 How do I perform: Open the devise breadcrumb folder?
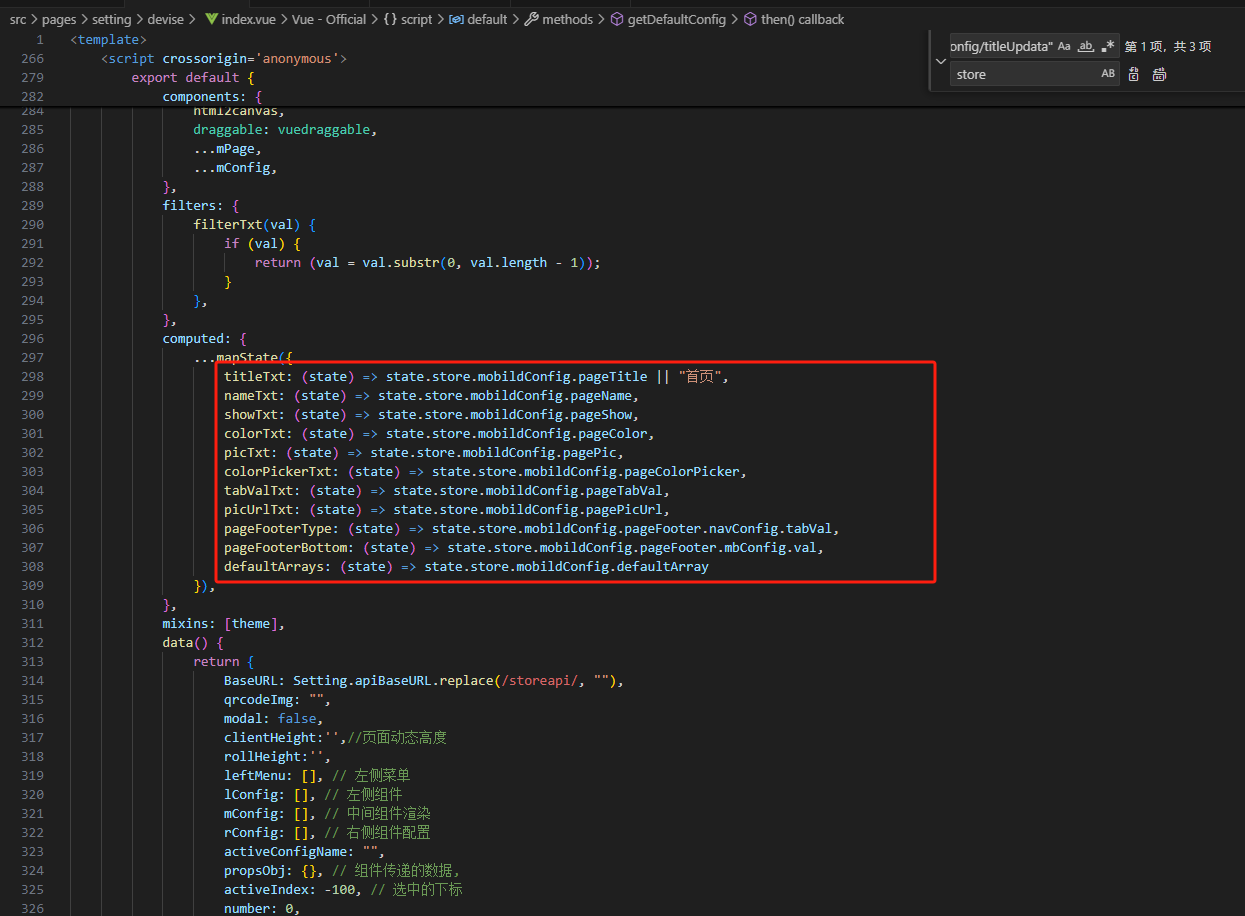(167, 19)
